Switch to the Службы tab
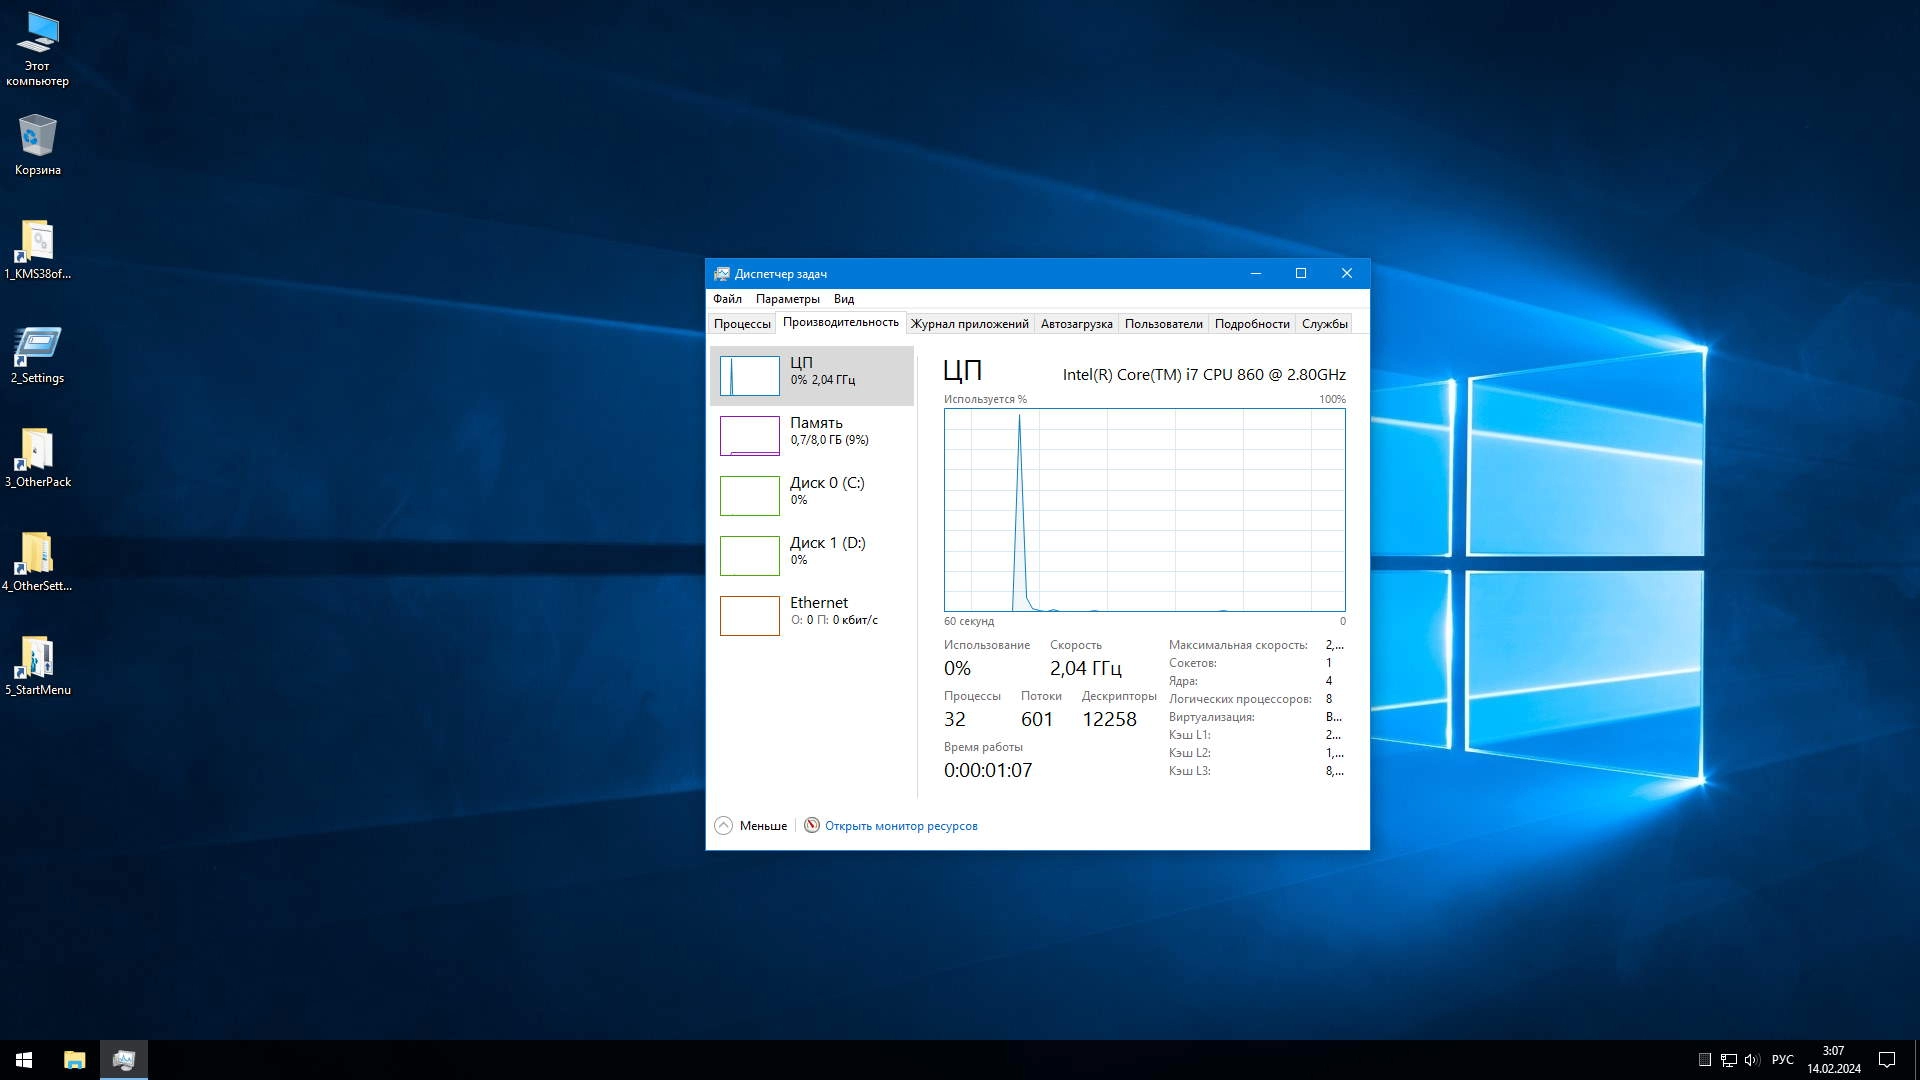Viewport: 1920px width, 1080px height. coord(1324,324)
